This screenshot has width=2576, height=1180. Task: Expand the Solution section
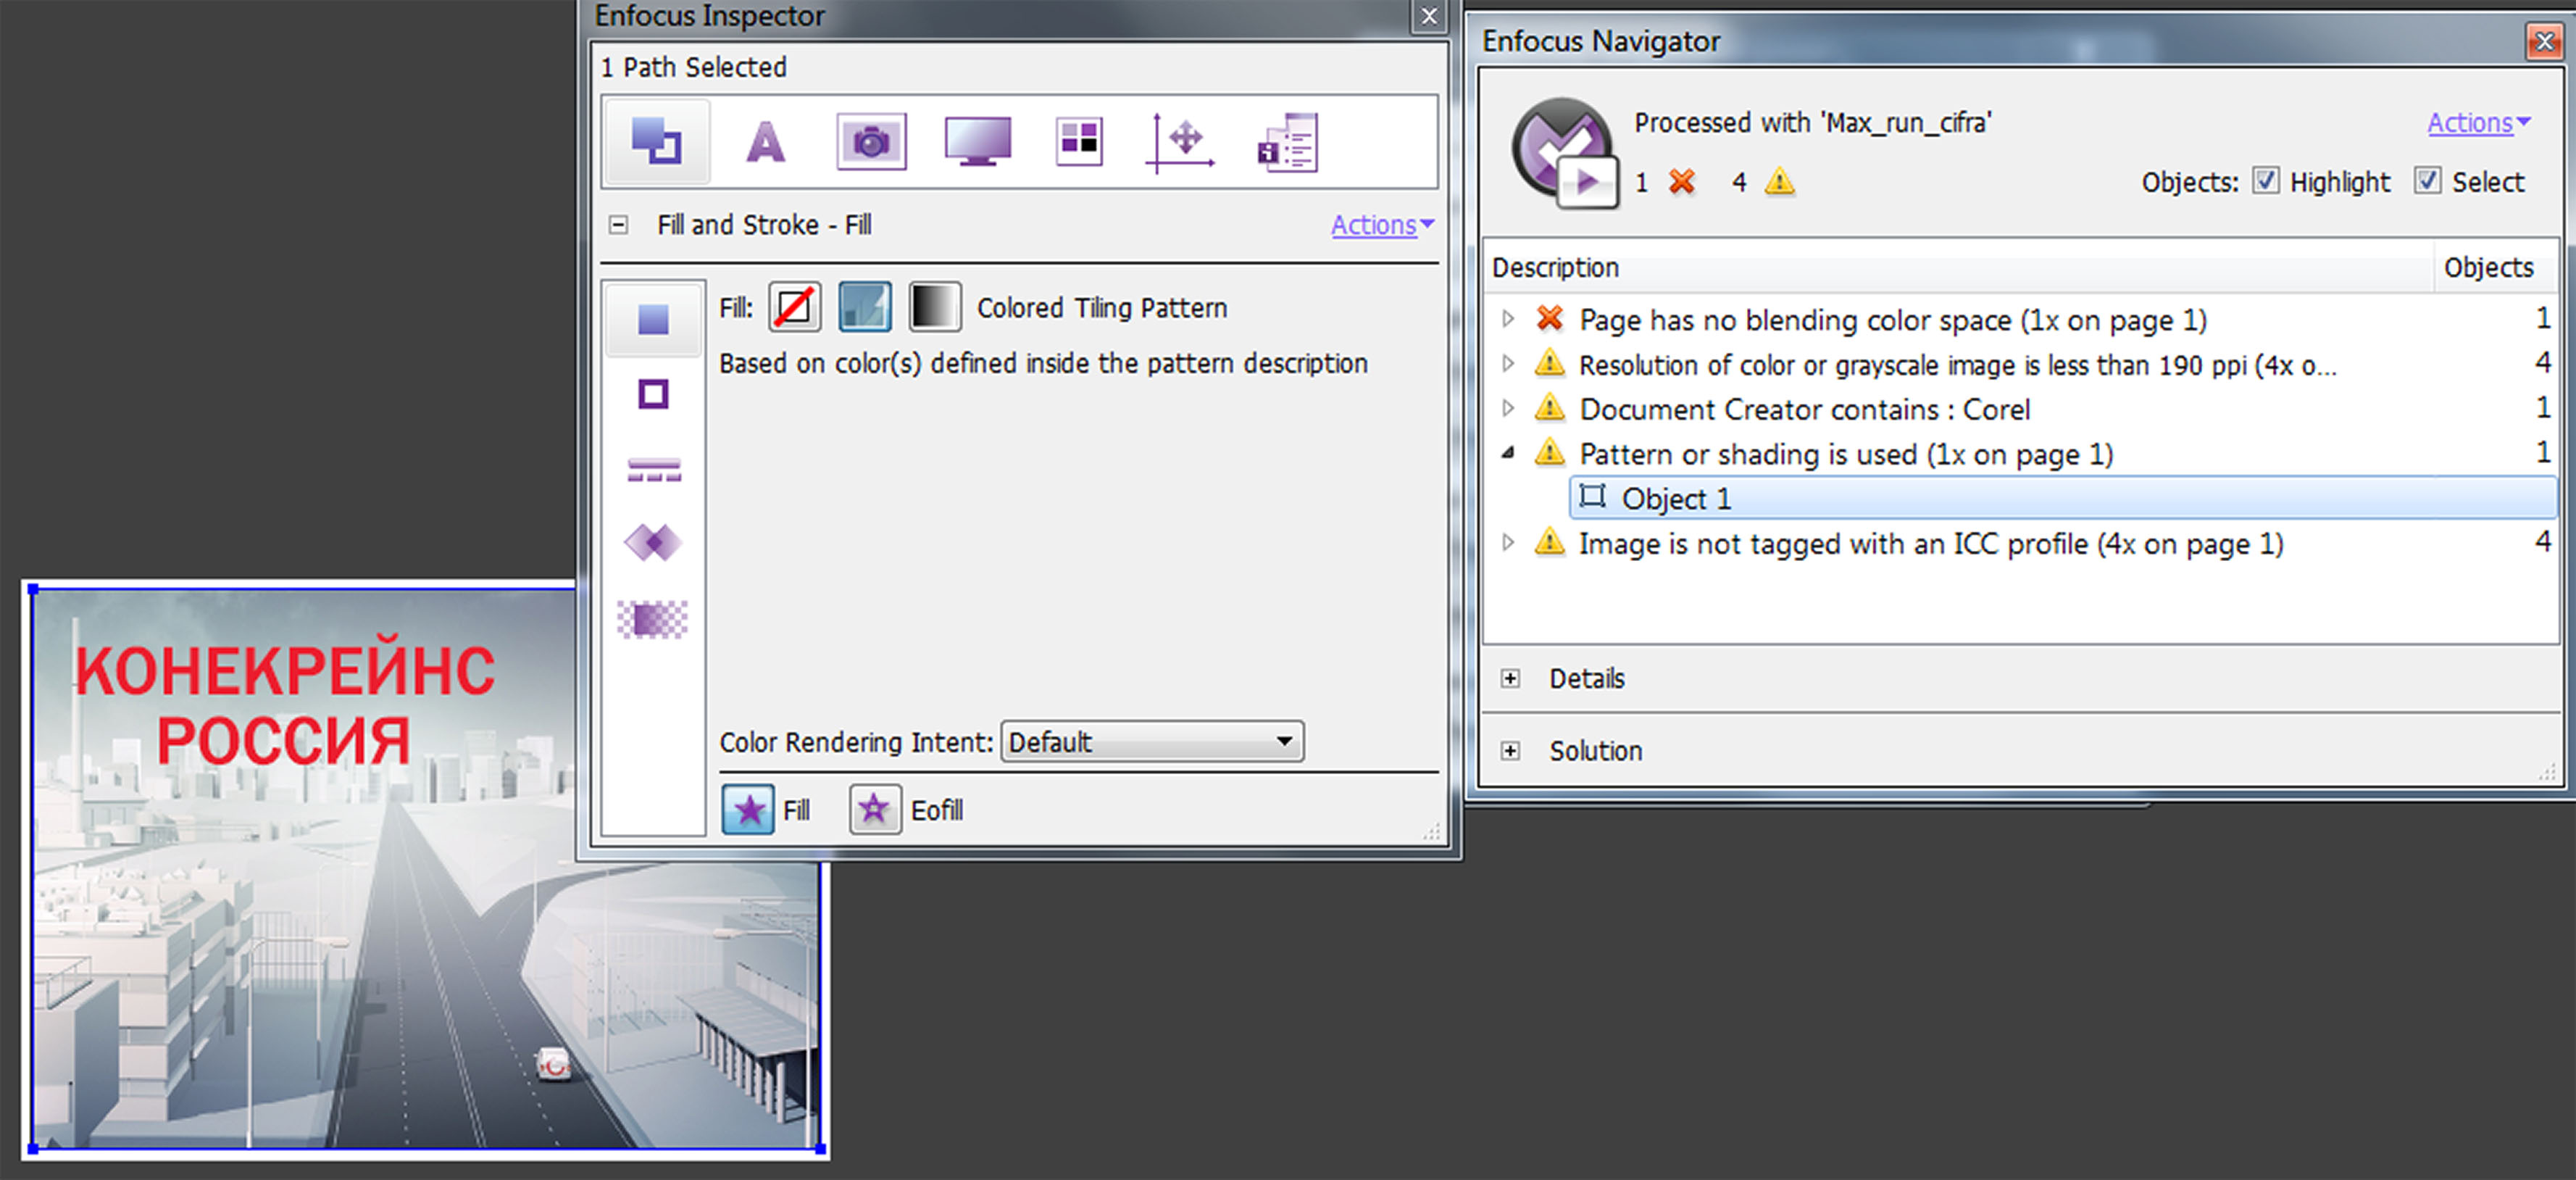click(x=1510, y=751)
